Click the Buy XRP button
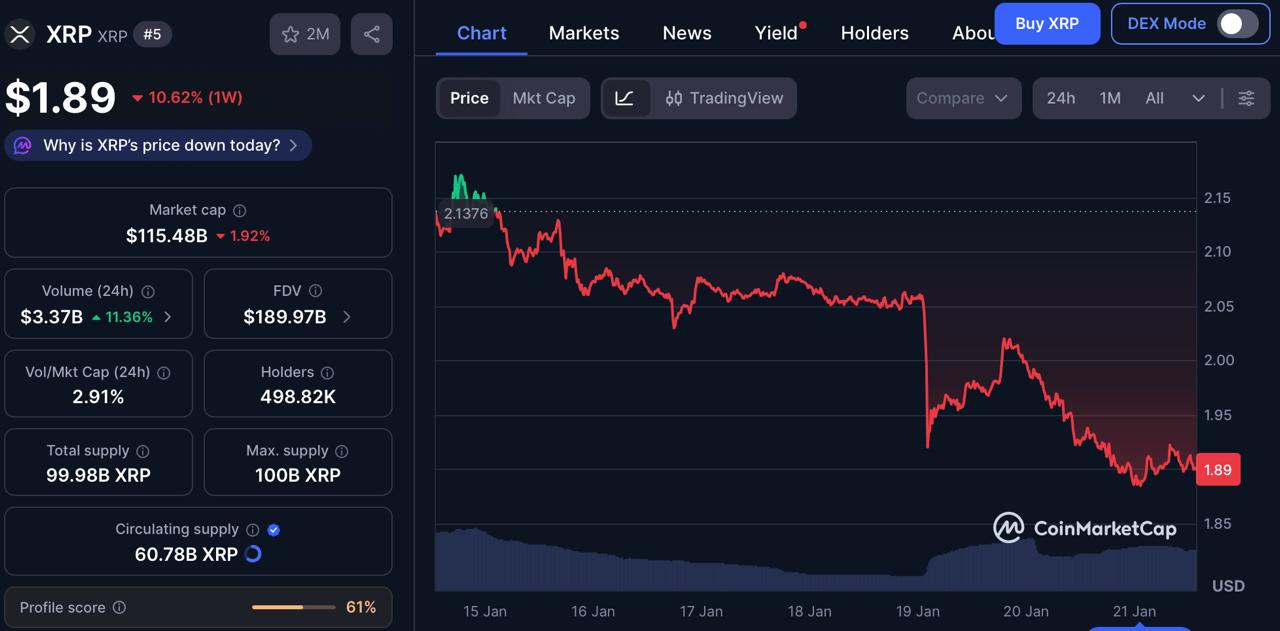The width and height of the screenshot is (1280, 631). [1047, 23]
